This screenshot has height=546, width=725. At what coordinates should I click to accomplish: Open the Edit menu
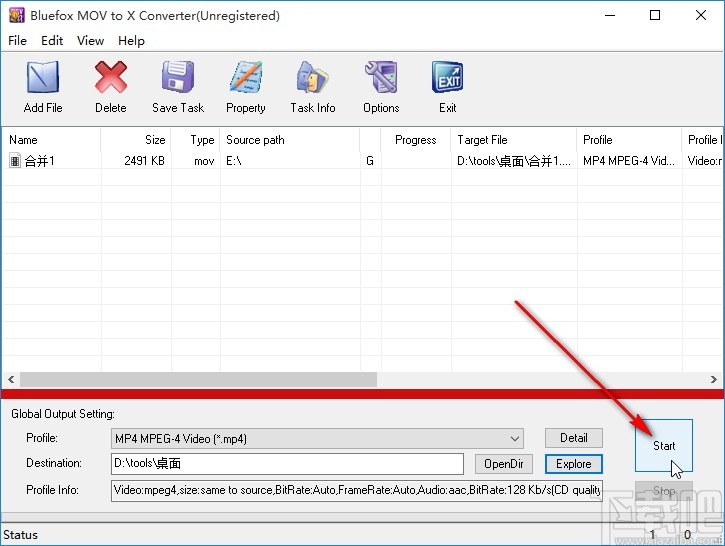[52, 41]
